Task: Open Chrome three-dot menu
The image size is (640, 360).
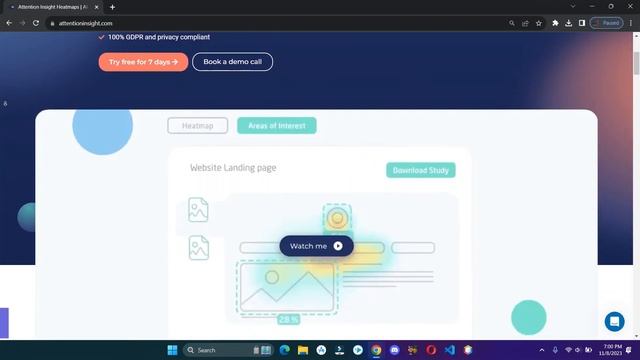Action: (x=631, y=23)
